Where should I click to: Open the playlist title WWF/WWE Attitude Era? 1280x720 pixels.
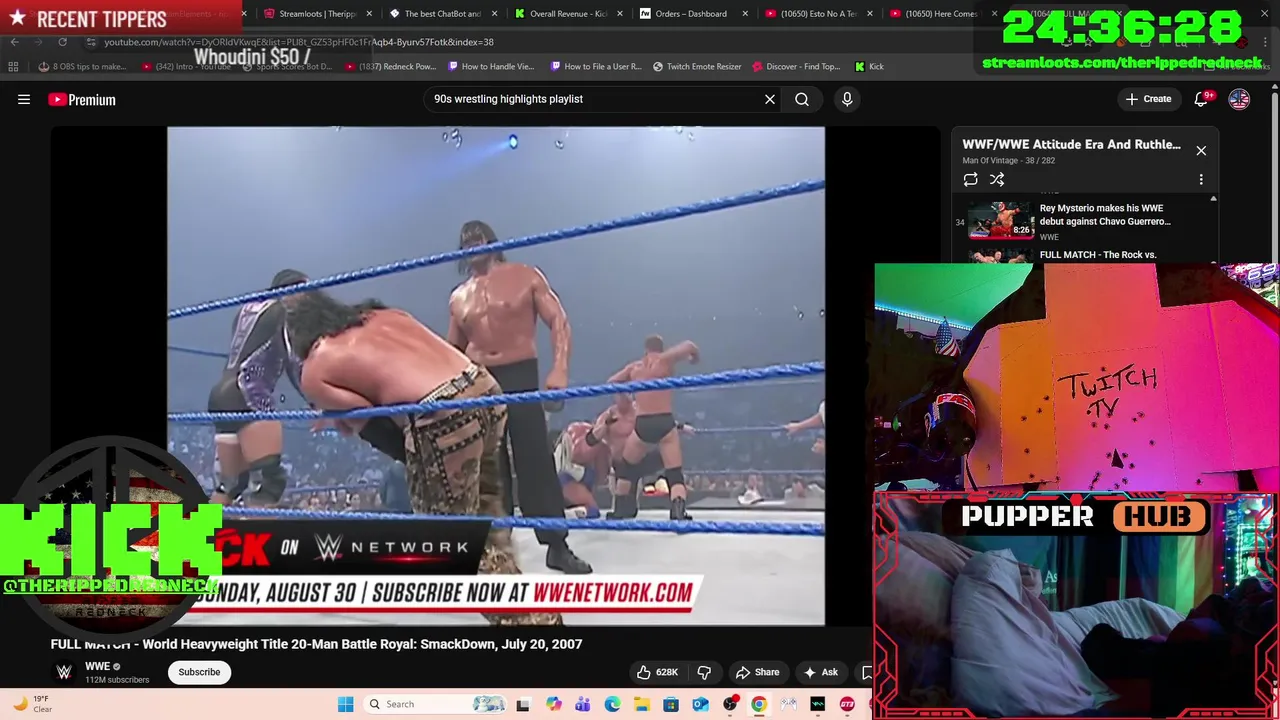point(1071,144)
